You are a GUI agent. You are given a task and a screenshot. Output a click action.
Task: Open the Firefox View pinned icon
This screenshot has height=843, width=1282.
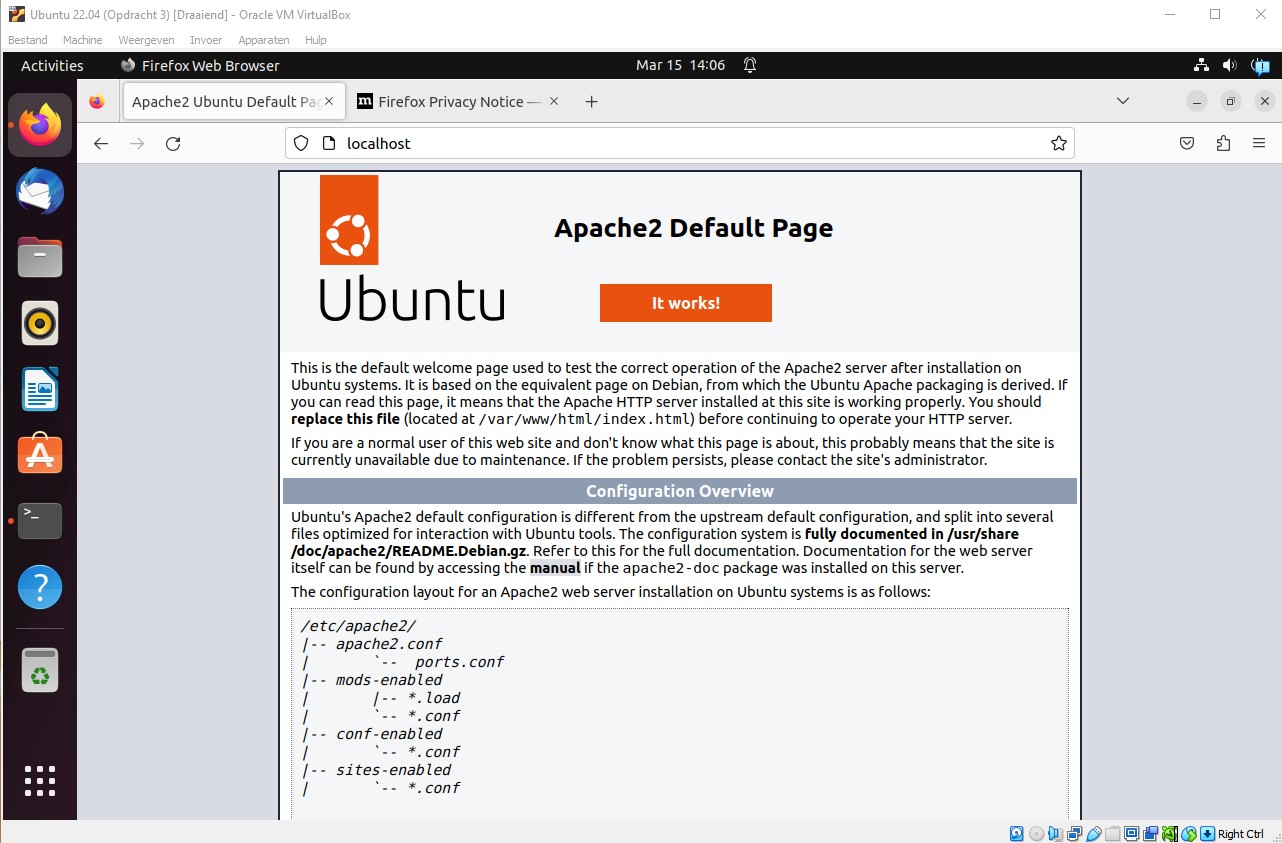click(96, 101)
